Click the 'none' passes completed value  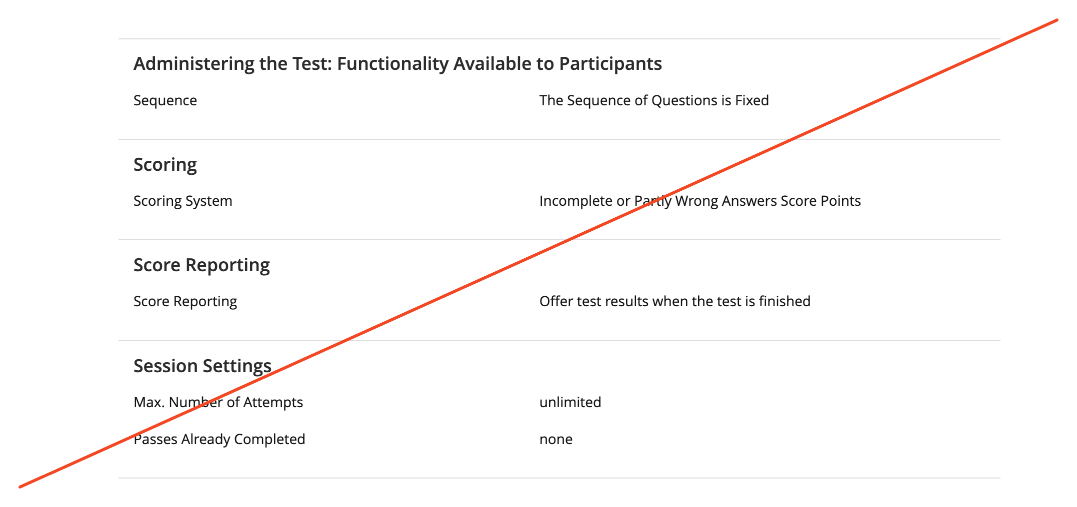pyautogui.click(x=555, y=439)
